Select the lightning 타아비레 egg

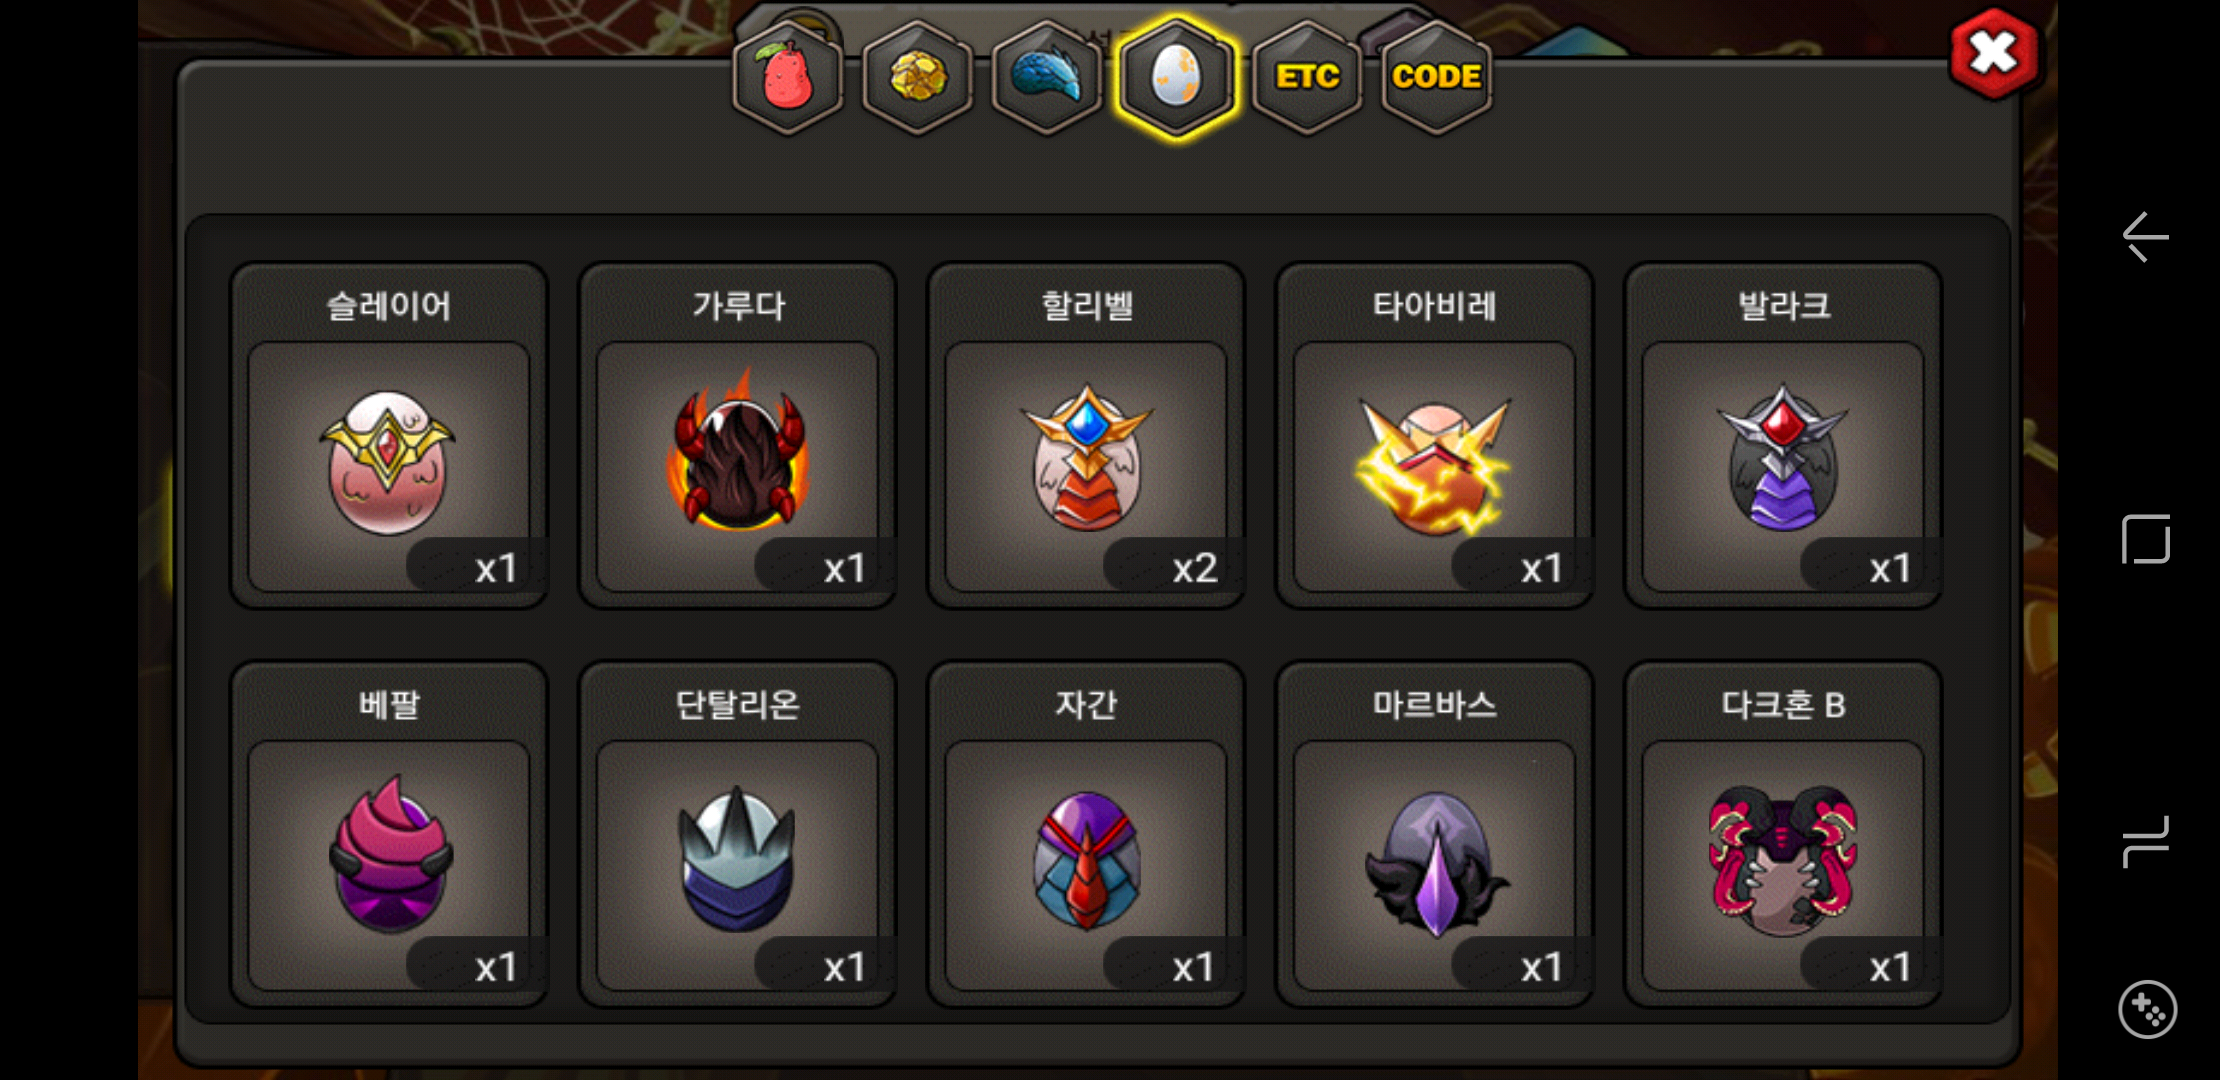[x=1434, y=435]
